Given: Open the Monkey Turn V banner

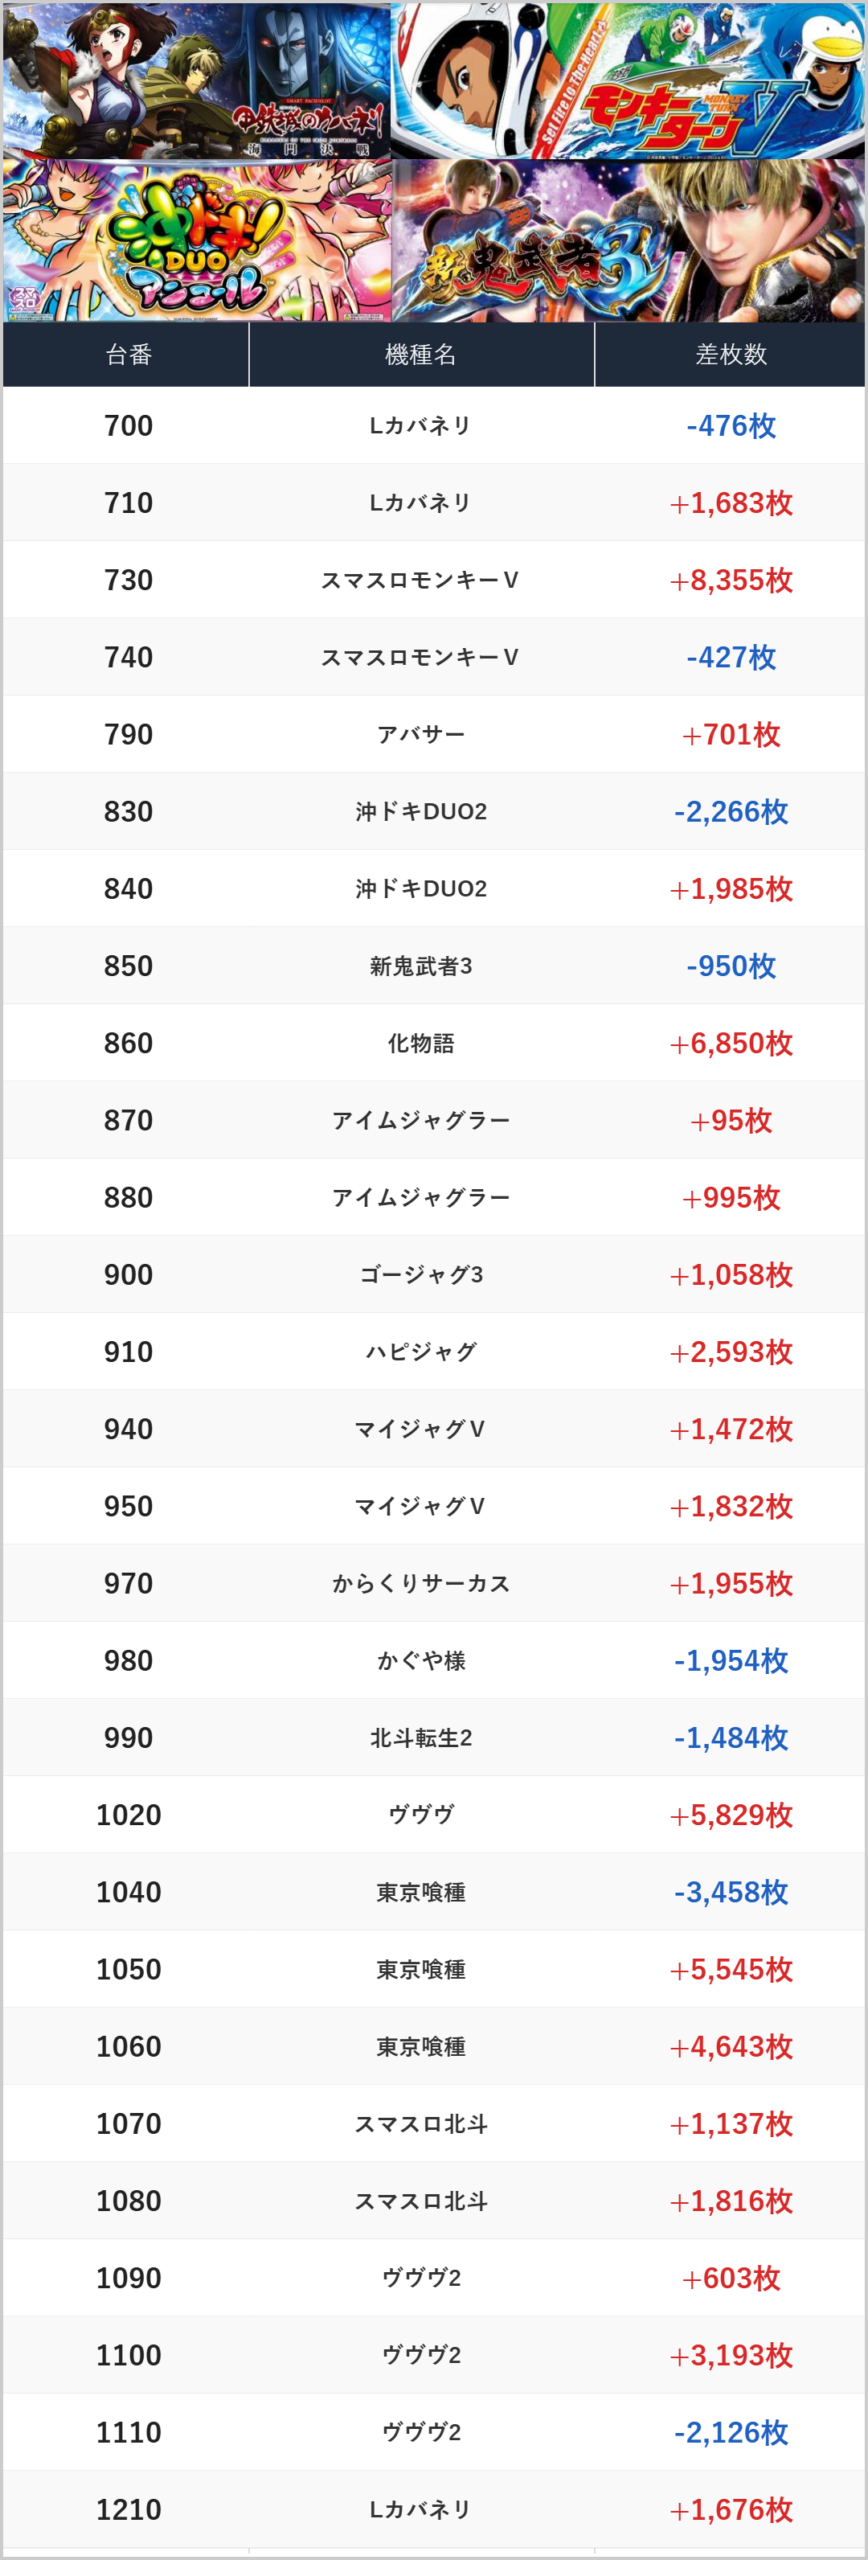Looking at the screenshot, I should (627, 80).
